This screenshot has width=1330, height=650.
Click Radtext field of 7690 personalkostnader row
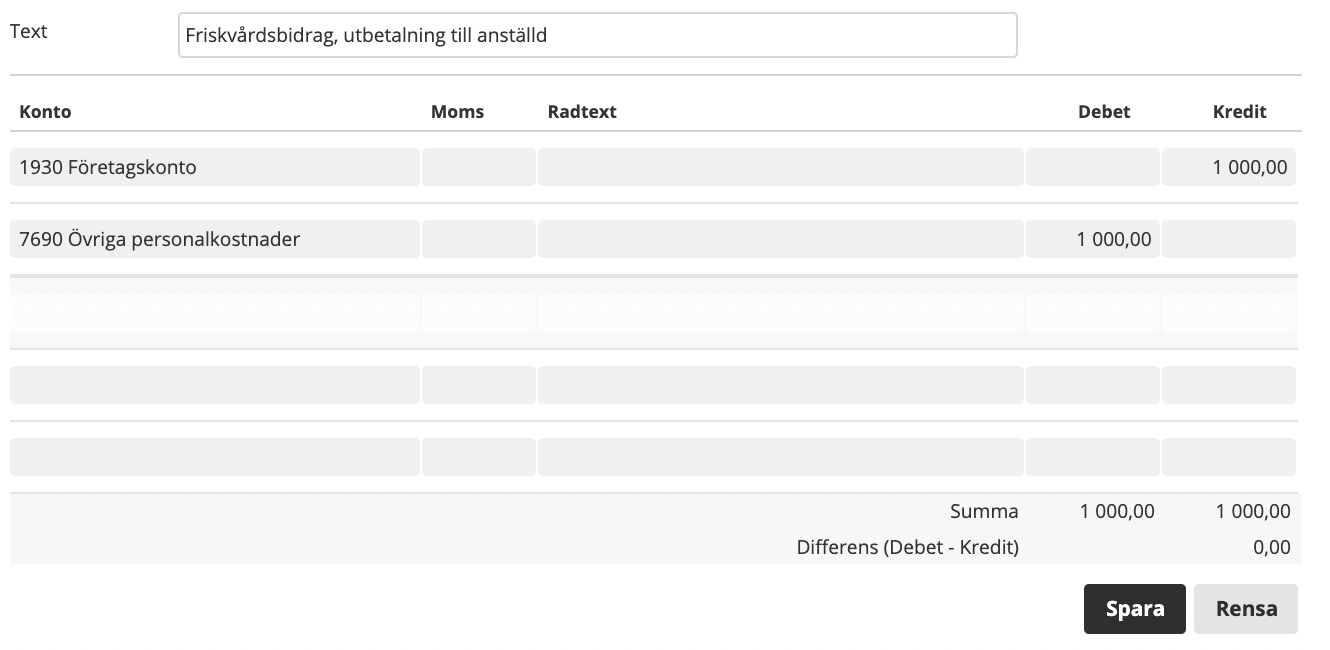[x=780, y=239]
